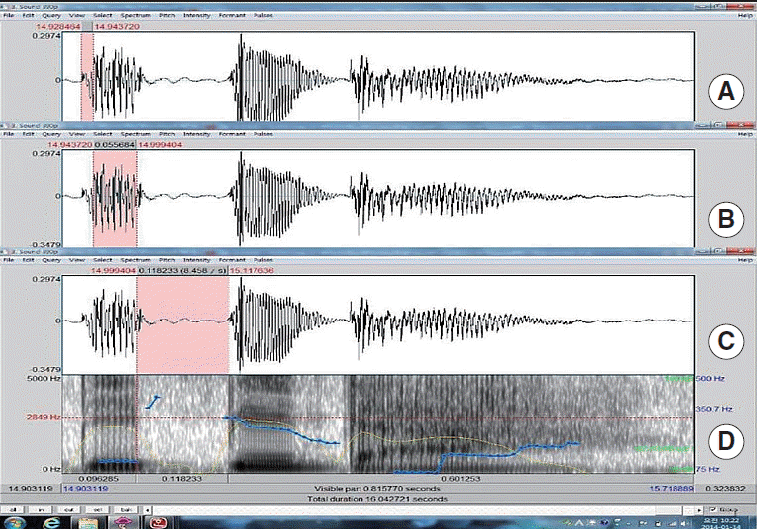This screenshot has width=757, height=529.
Task: Click the horizontal scrollbar below the total duration
Action: pos(400,509)
